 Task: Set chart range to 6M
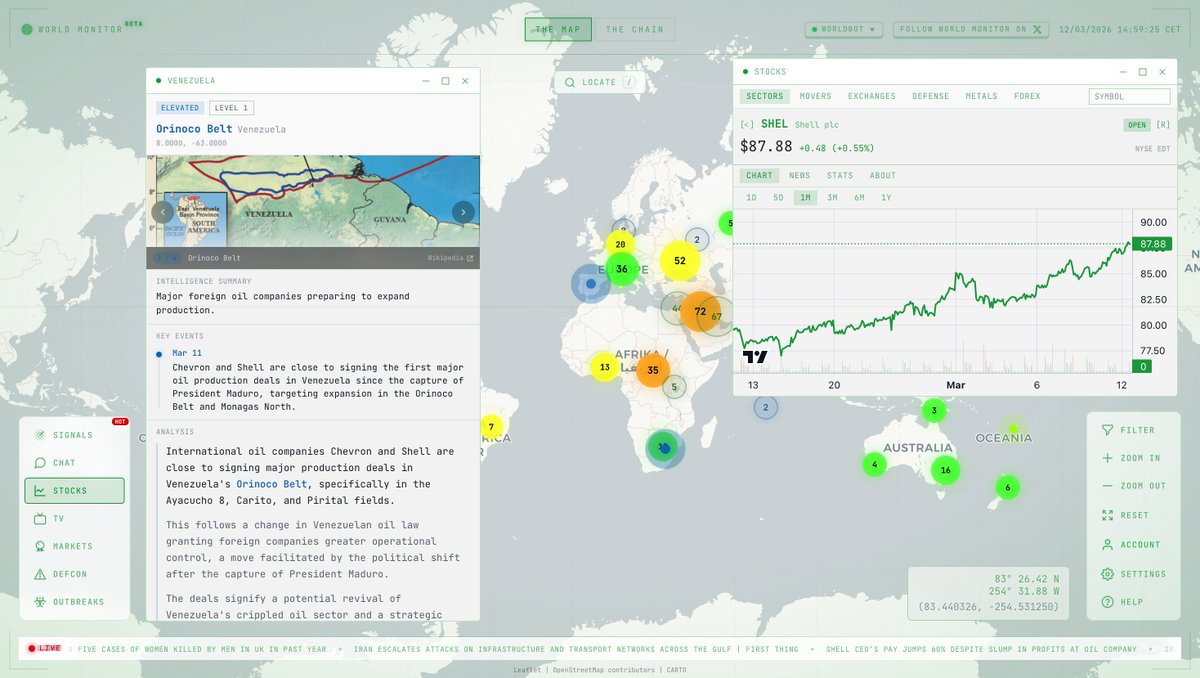pyautogui.click(x=859, y=198)
